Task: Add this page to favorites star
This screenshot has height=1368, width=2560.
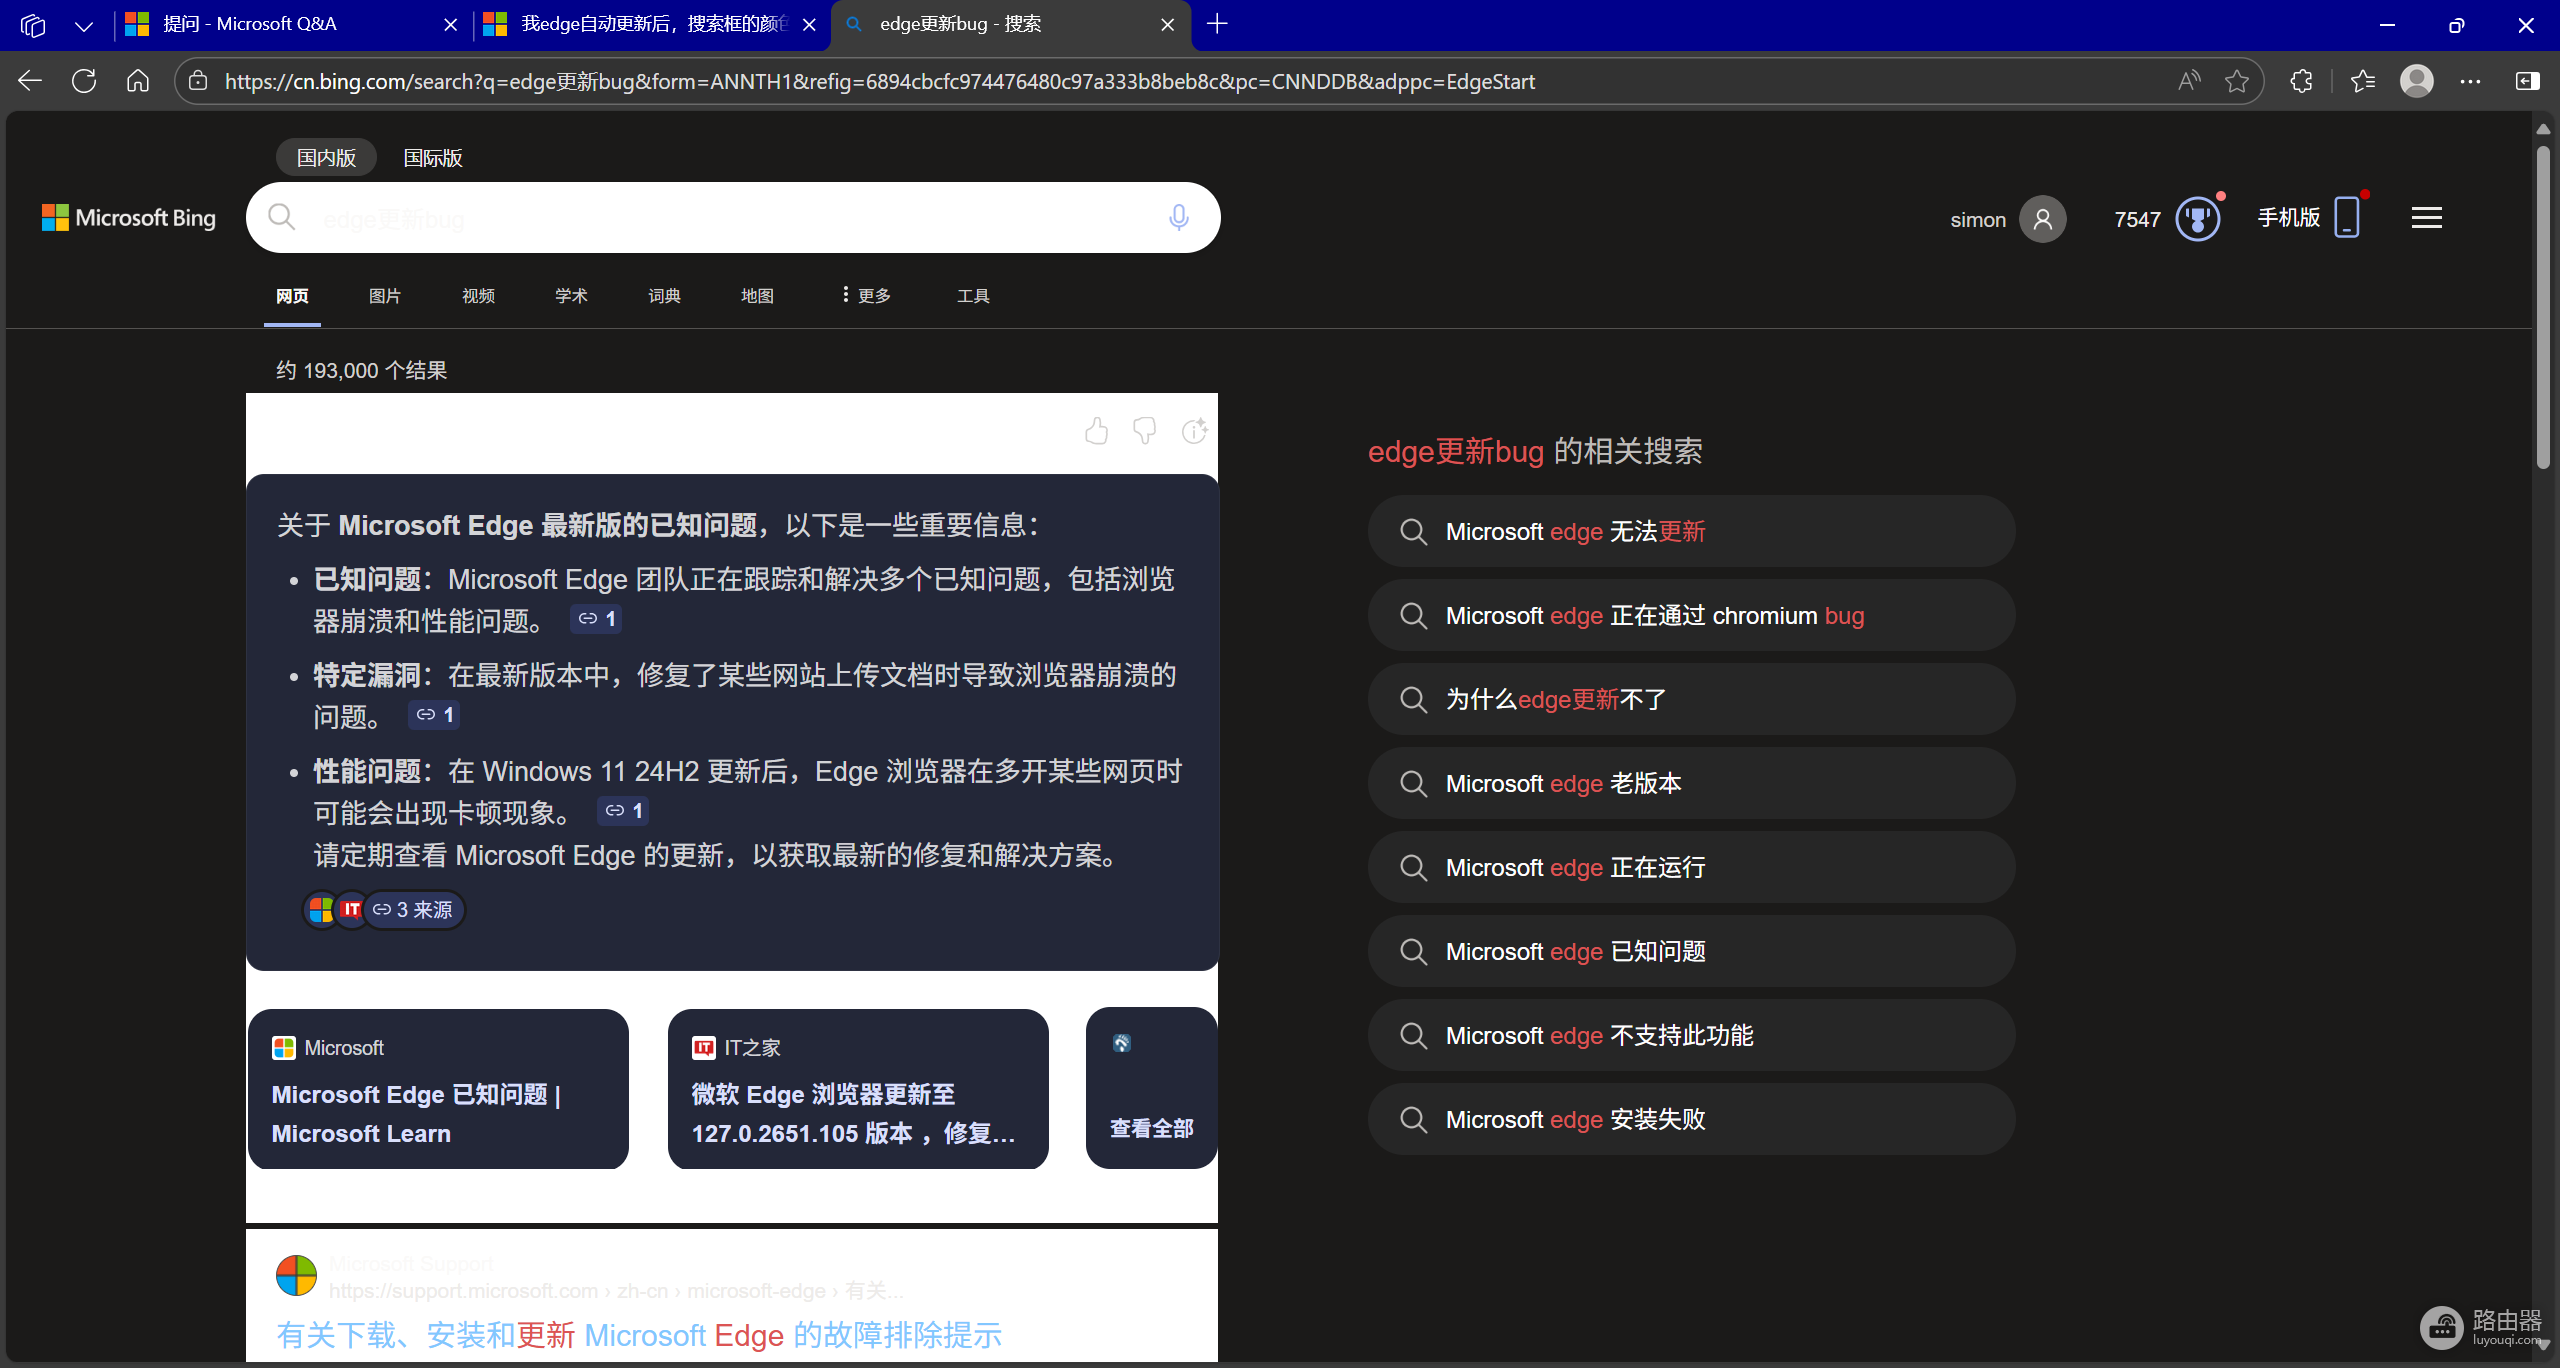Action: [x=2237, y=81]
